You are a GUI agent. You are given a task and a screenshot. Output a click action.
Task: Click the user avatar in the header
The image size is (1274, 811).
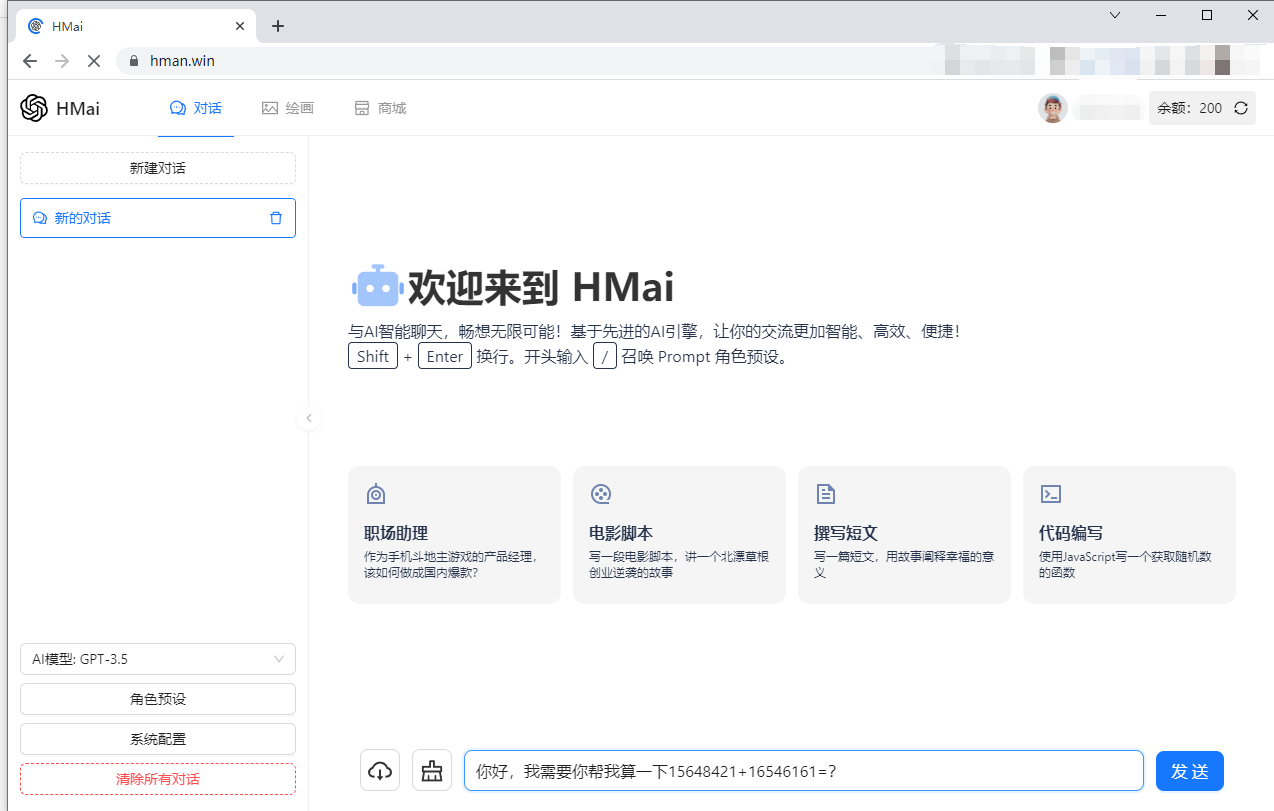(1053, 107)
